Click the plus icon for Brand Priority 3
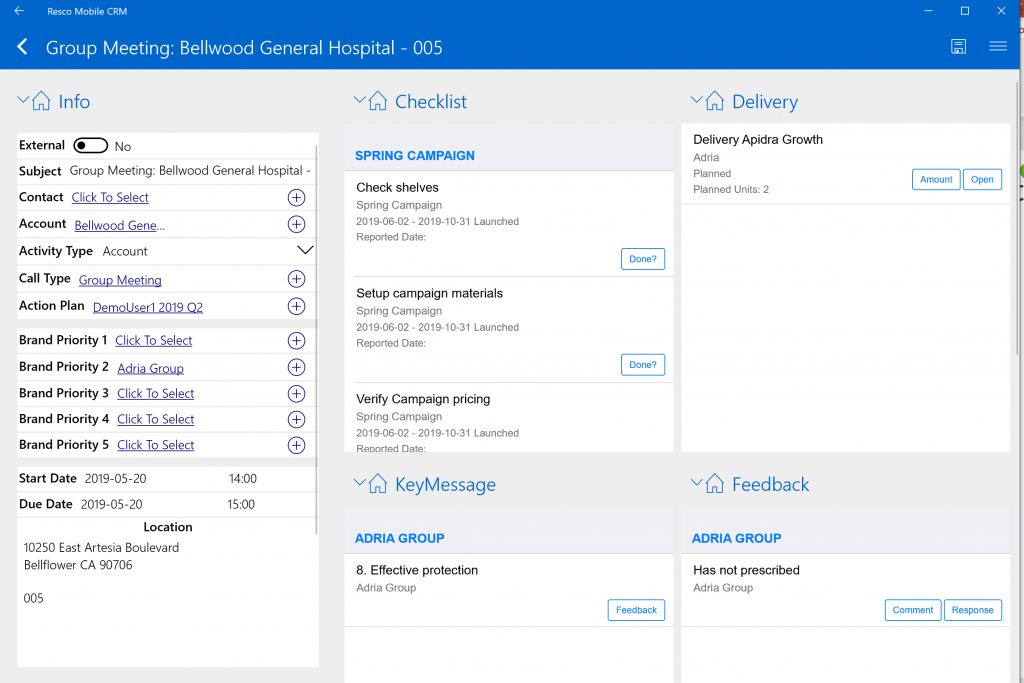Screen dimensions: 1024x683 (296, 394)
